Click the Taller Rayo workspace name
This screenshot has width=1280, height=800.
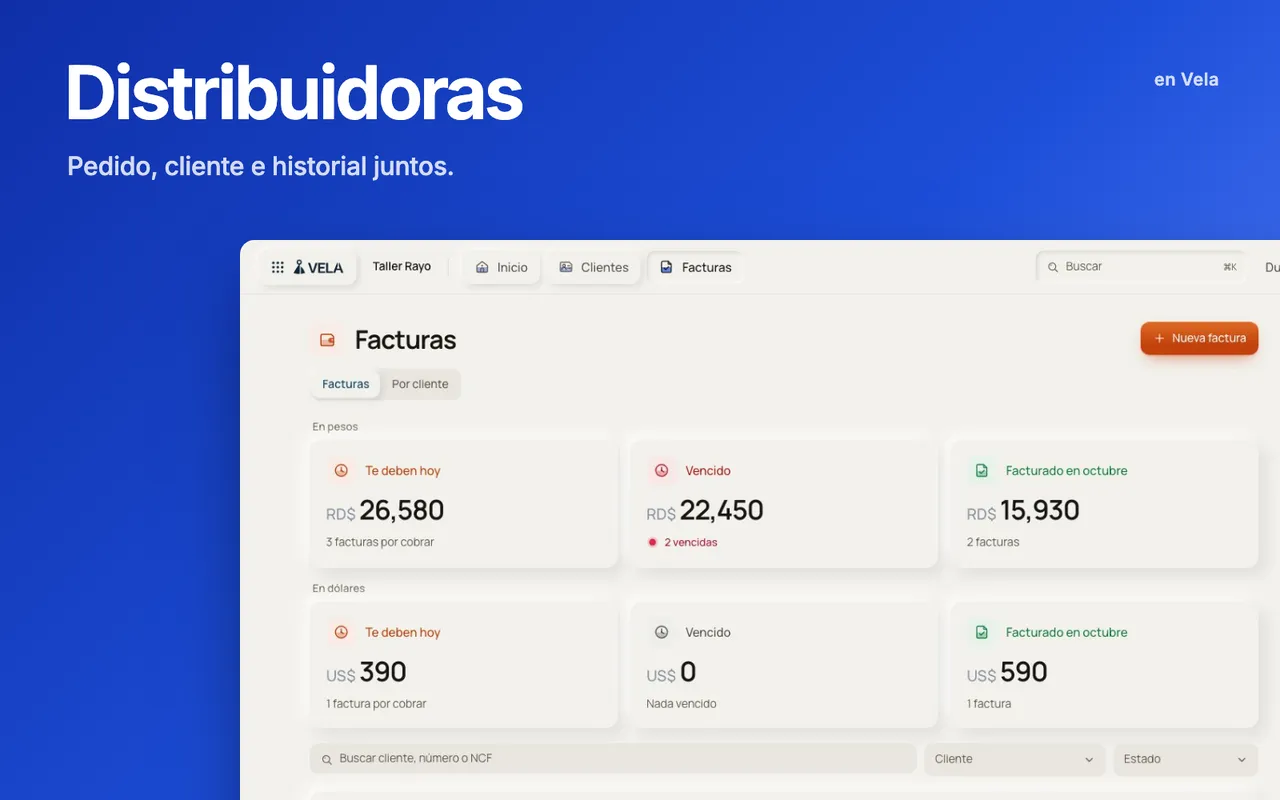[402, 267]
